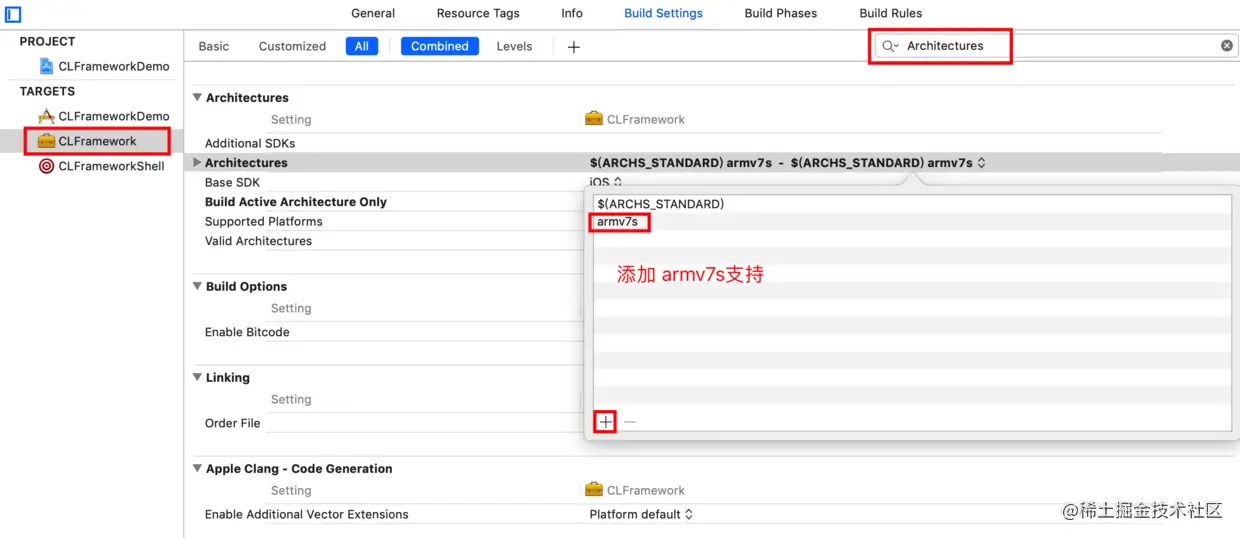
Task: Click CLFramework toolbox icon under Code Generation
Action: [x=594, y=490]
